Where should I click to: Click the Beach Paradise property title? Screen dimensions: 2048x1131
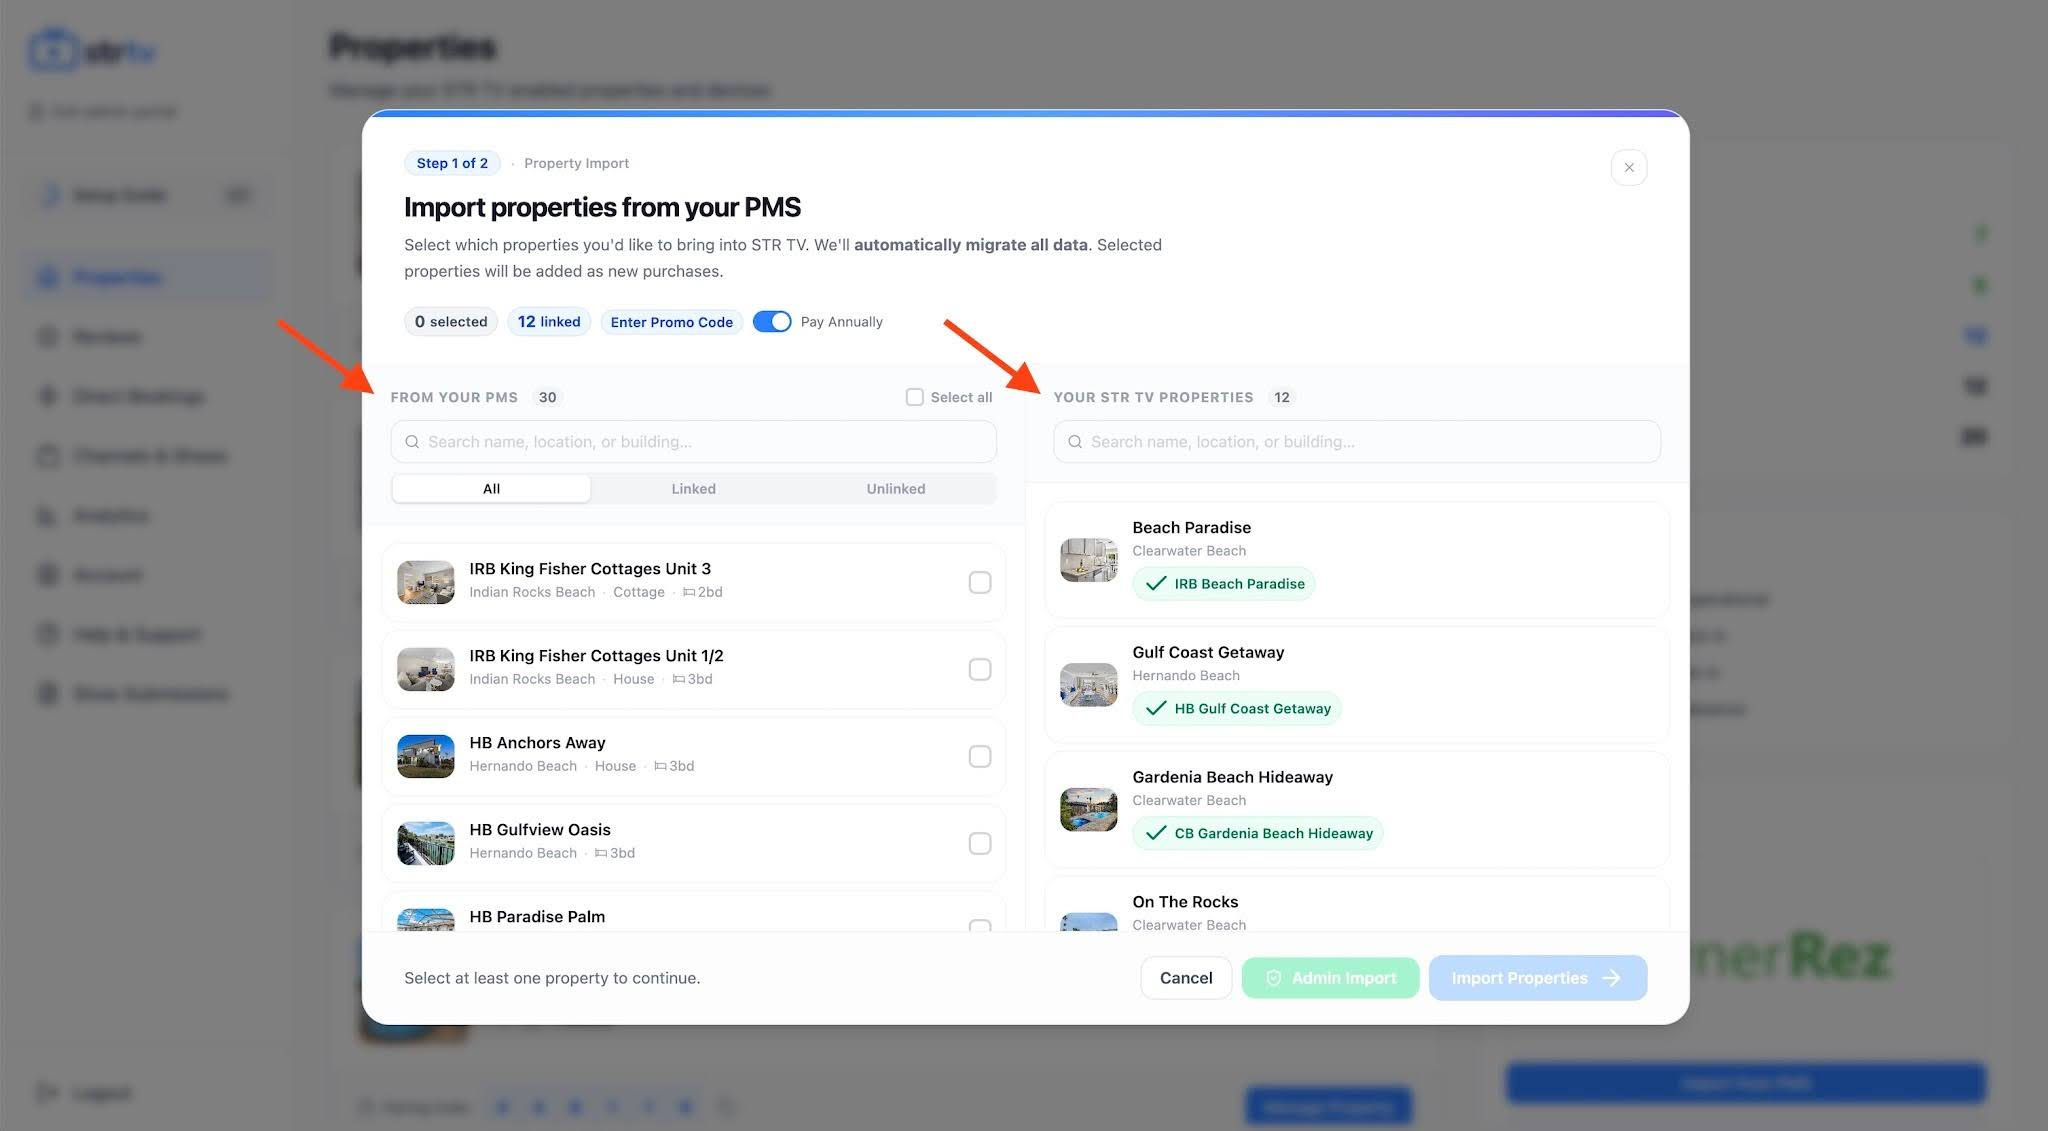(x=1191, y=527)
